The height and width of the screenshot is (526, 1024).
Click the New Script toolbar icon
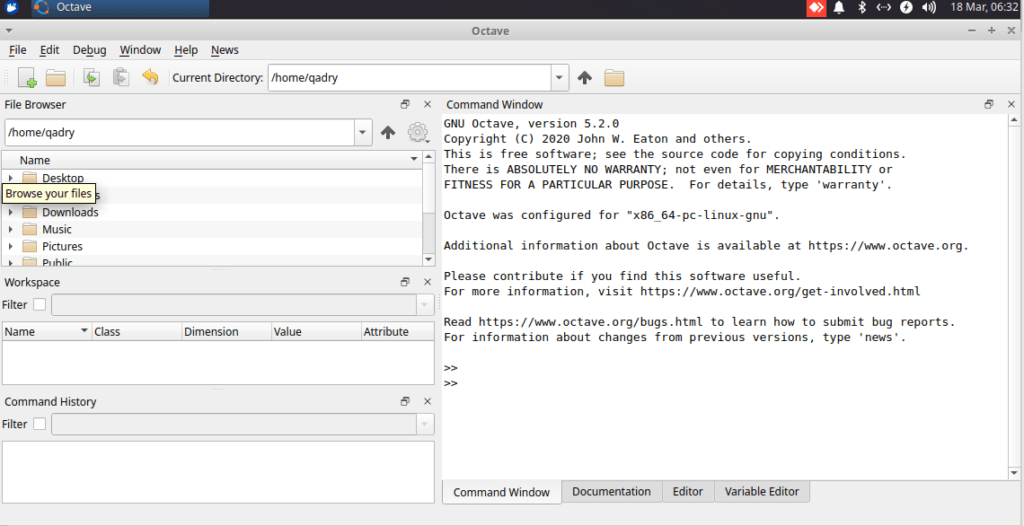pos(27,78)
